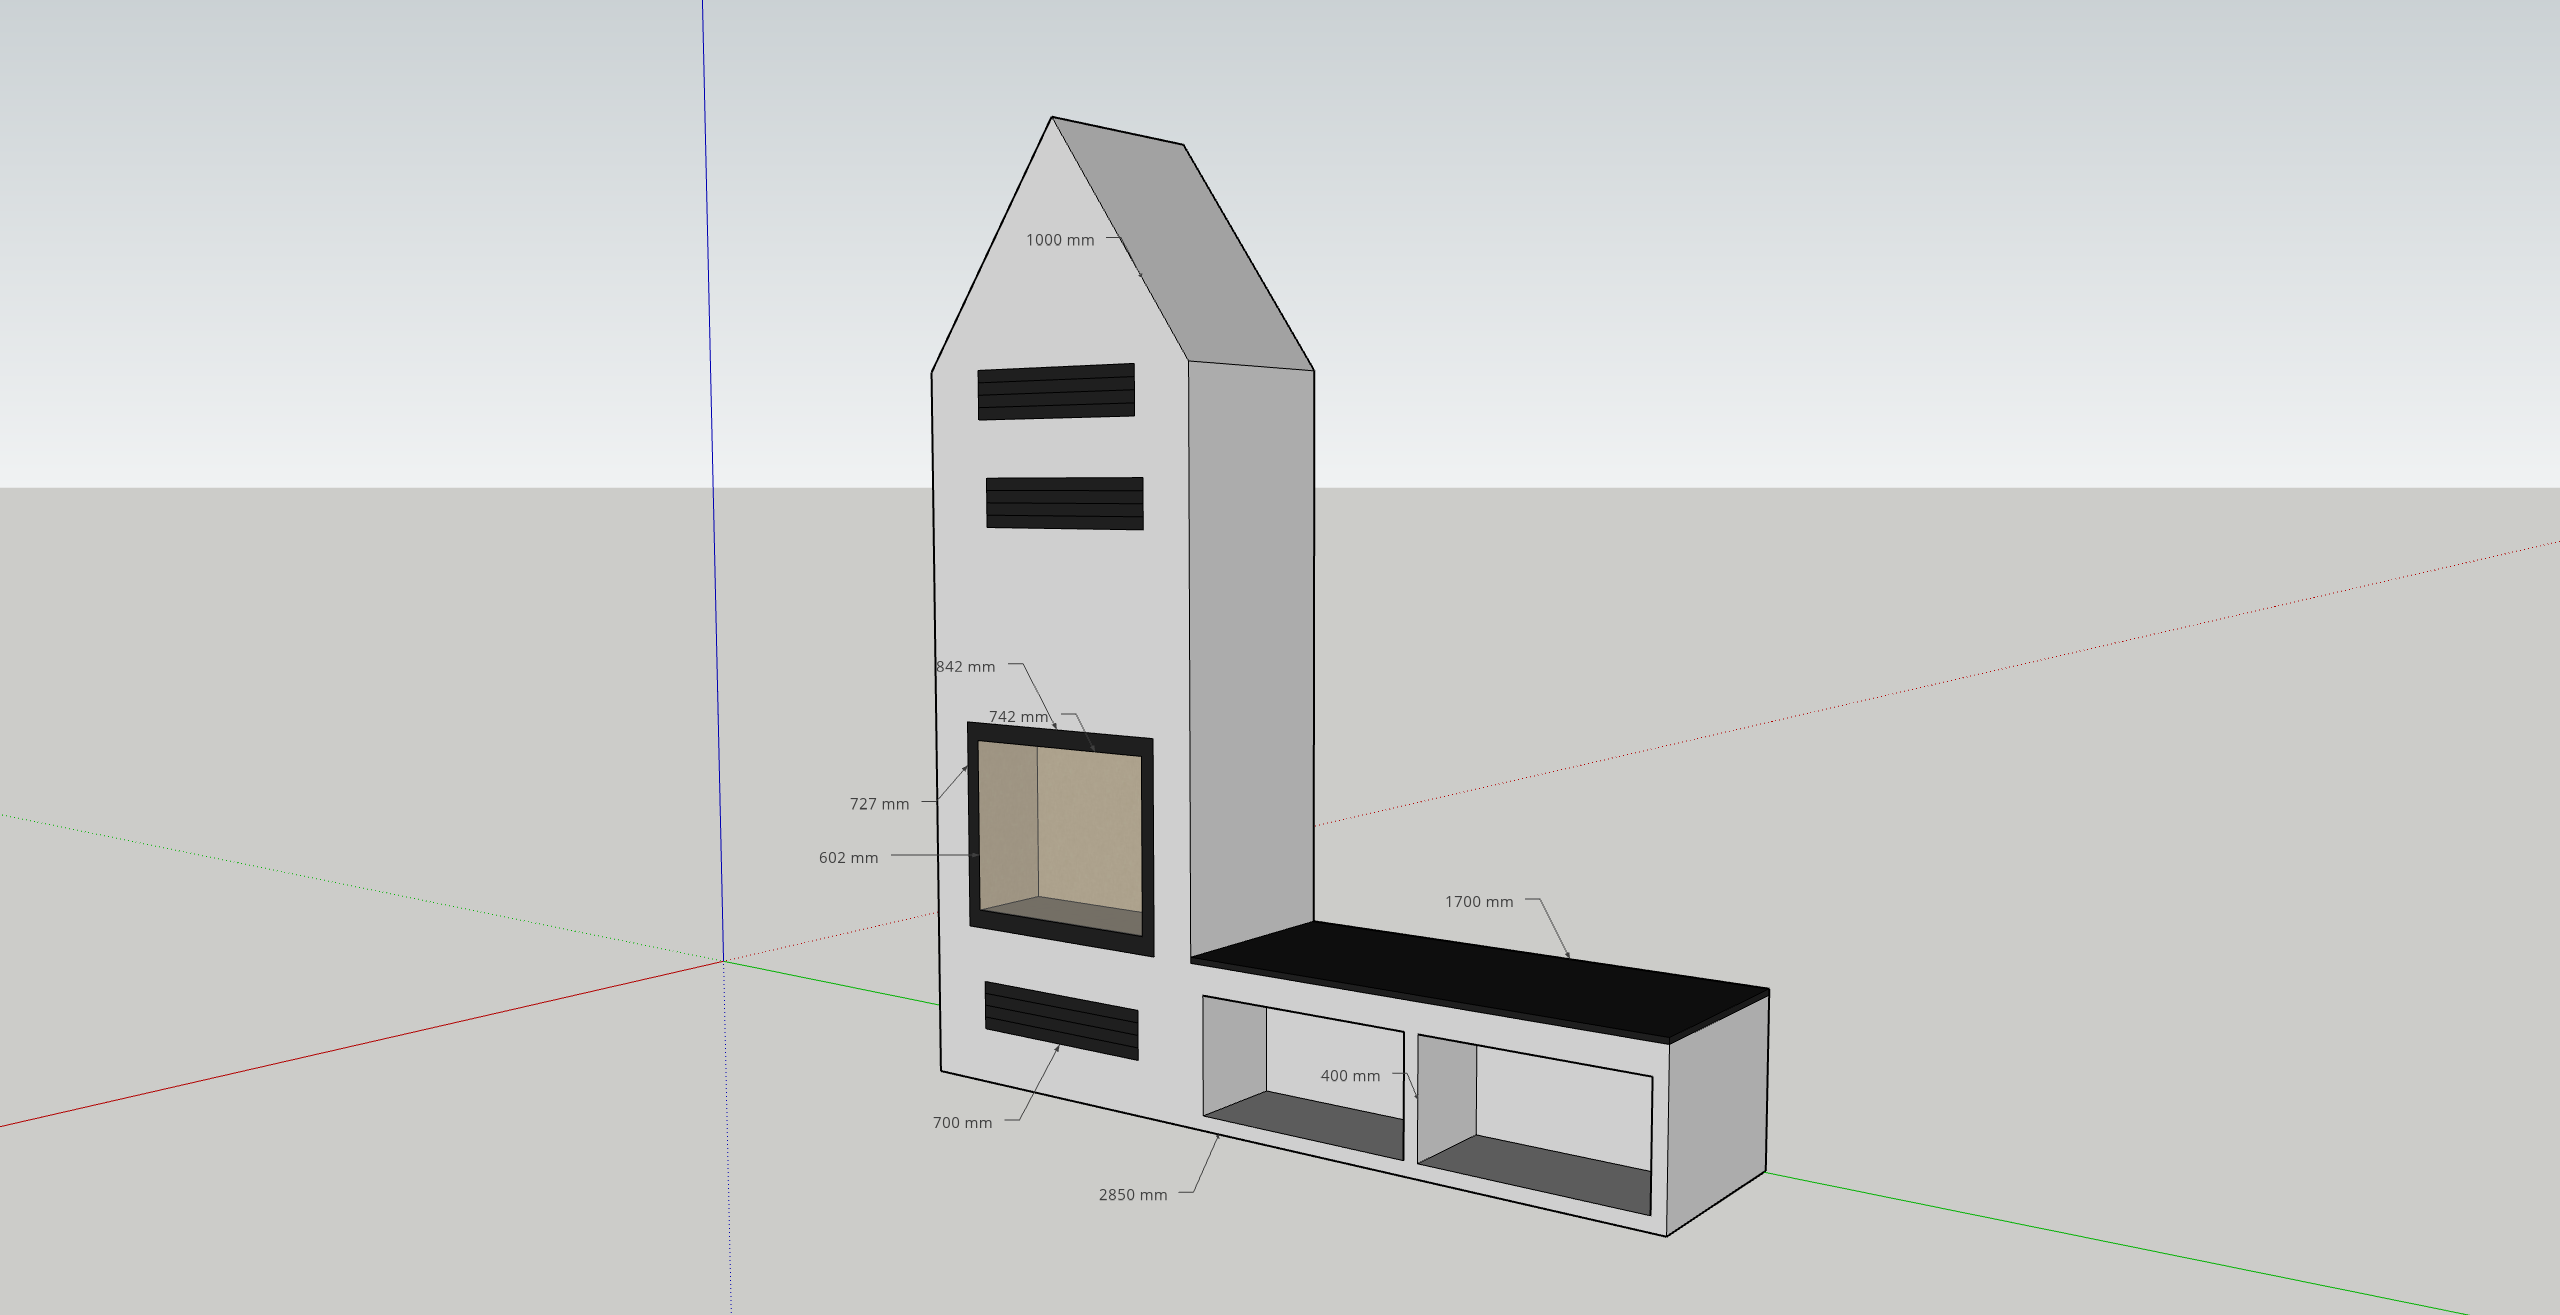
Task: Select the 727 mm dimension label
Action: point(879,804)
